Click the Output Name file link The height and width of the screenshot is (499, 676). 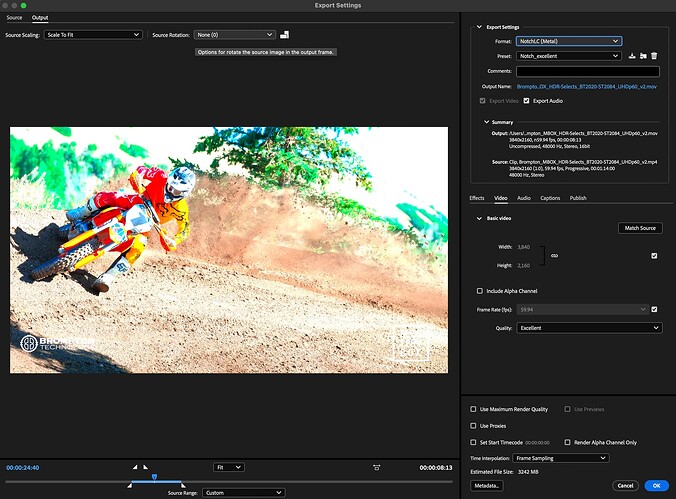click(587, 87)
